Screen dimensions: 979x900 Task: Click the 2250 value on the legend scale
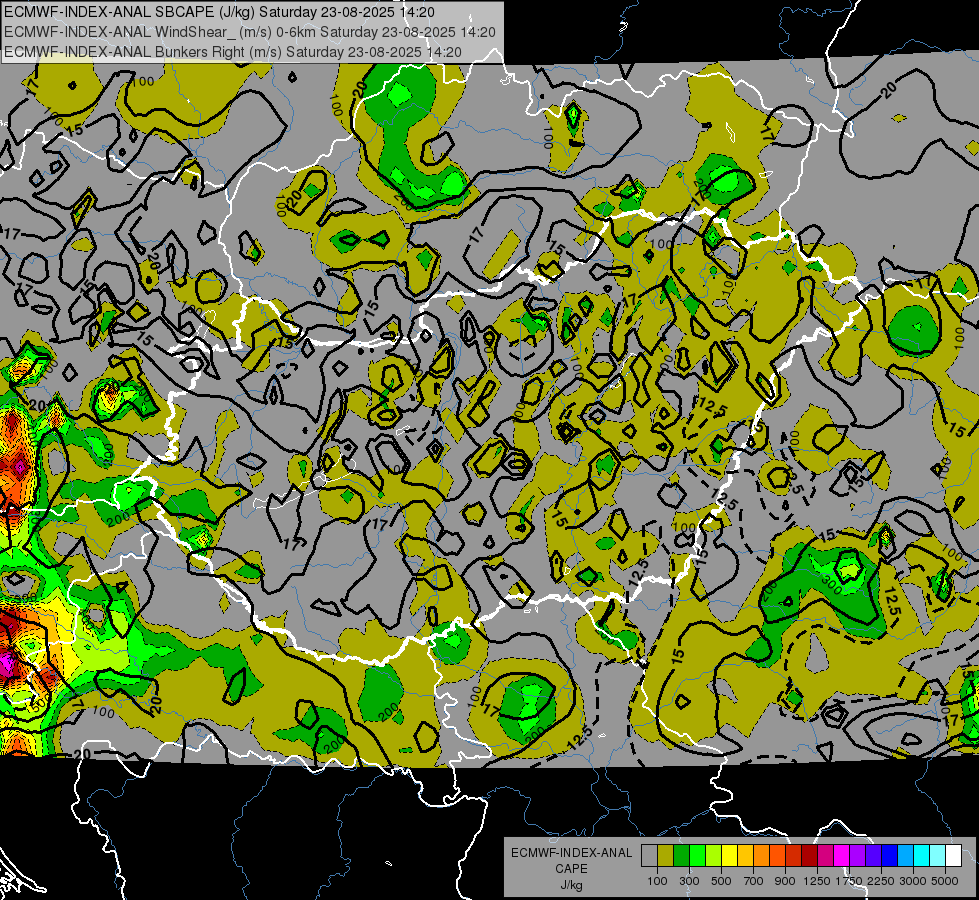coord(881,881)
